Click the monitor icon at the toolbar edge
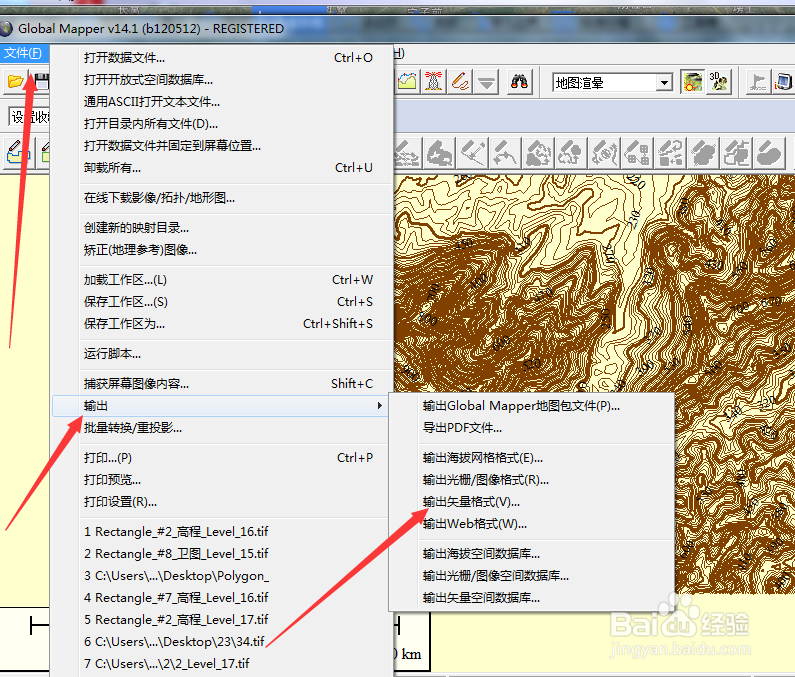The image size is (795, 677). click(x=783, y=81)
